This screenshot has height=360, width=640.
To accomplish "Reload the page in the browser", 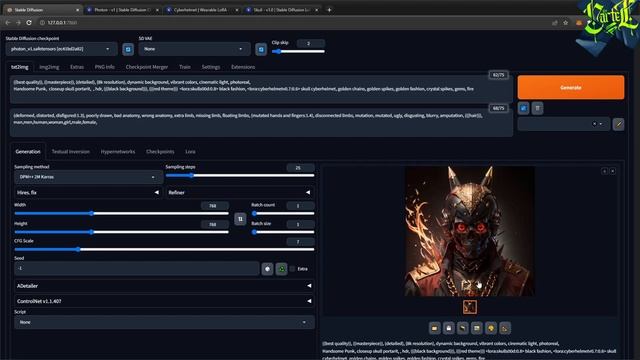I will pyautogui.click(x=29, y=23).
